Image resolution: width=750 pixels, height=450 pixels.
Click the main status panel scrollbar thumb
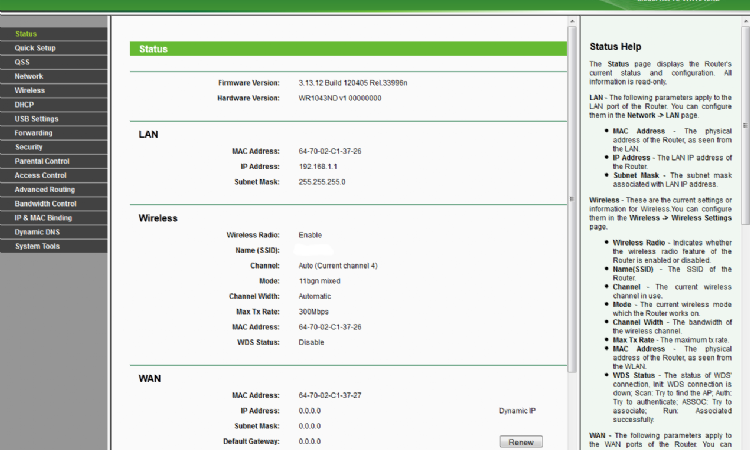pos(572,200)
